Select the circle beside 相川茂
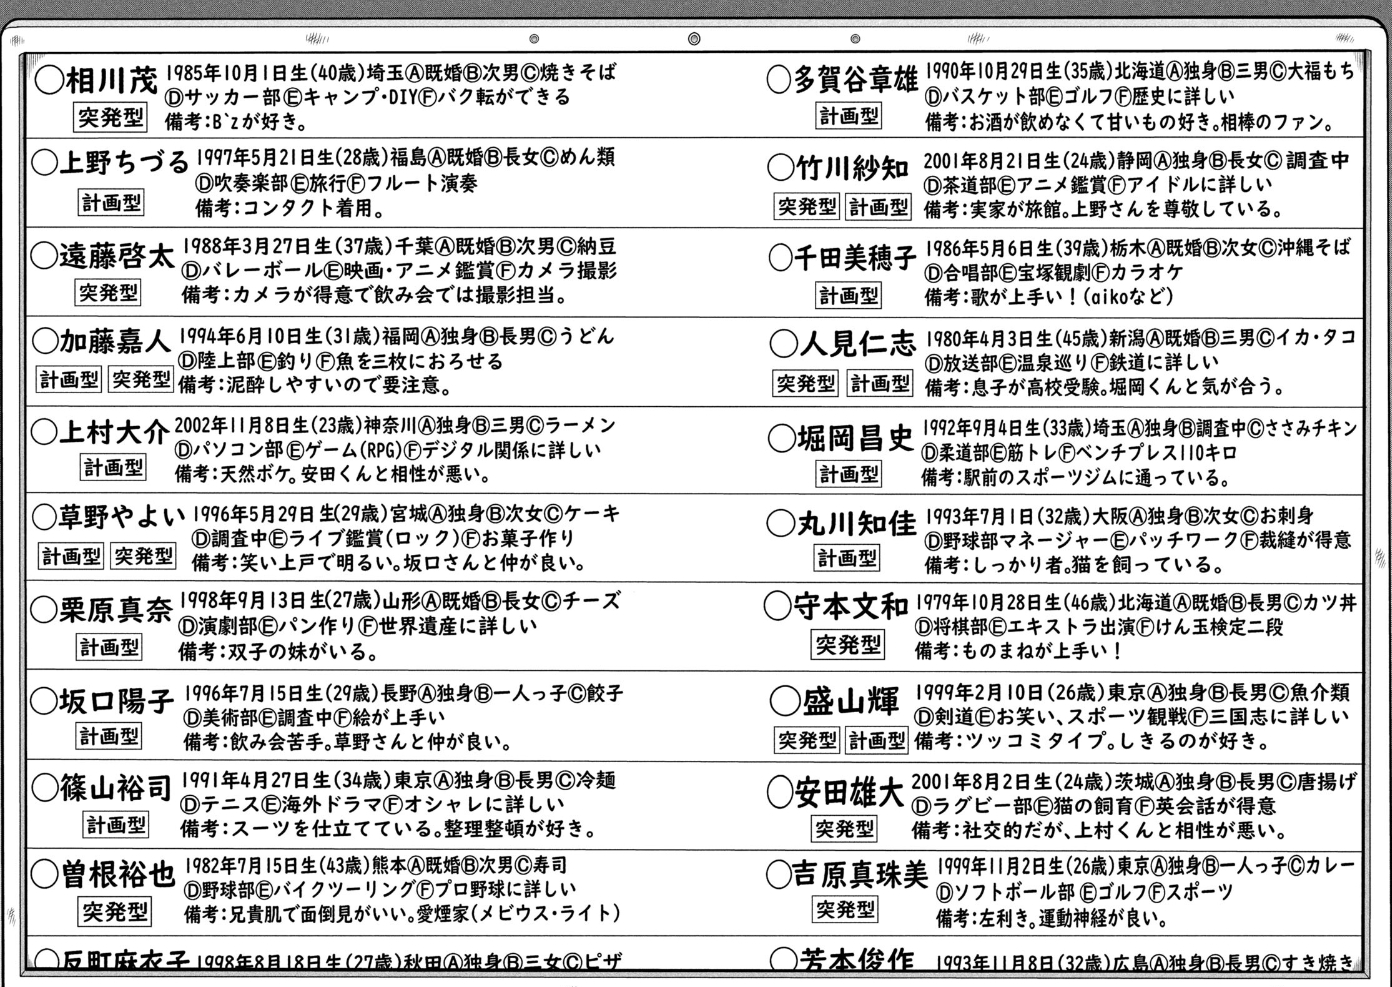 (48, 79)
